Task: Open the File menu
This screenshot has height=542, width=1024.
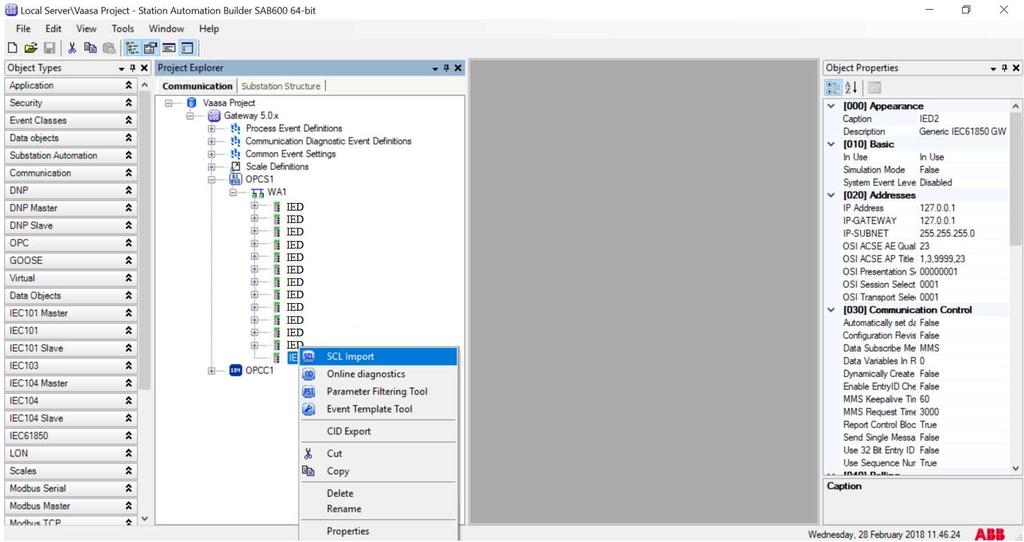Action: 23,29
